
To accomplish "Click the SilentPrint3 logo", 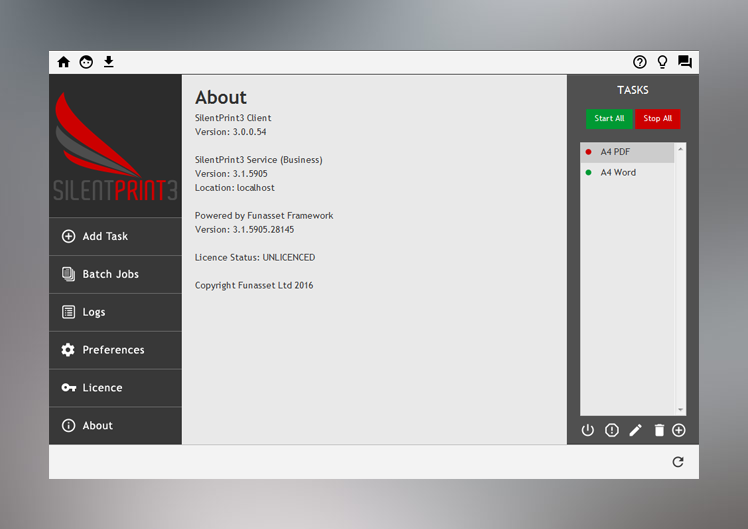I will [x=115, y=146].
